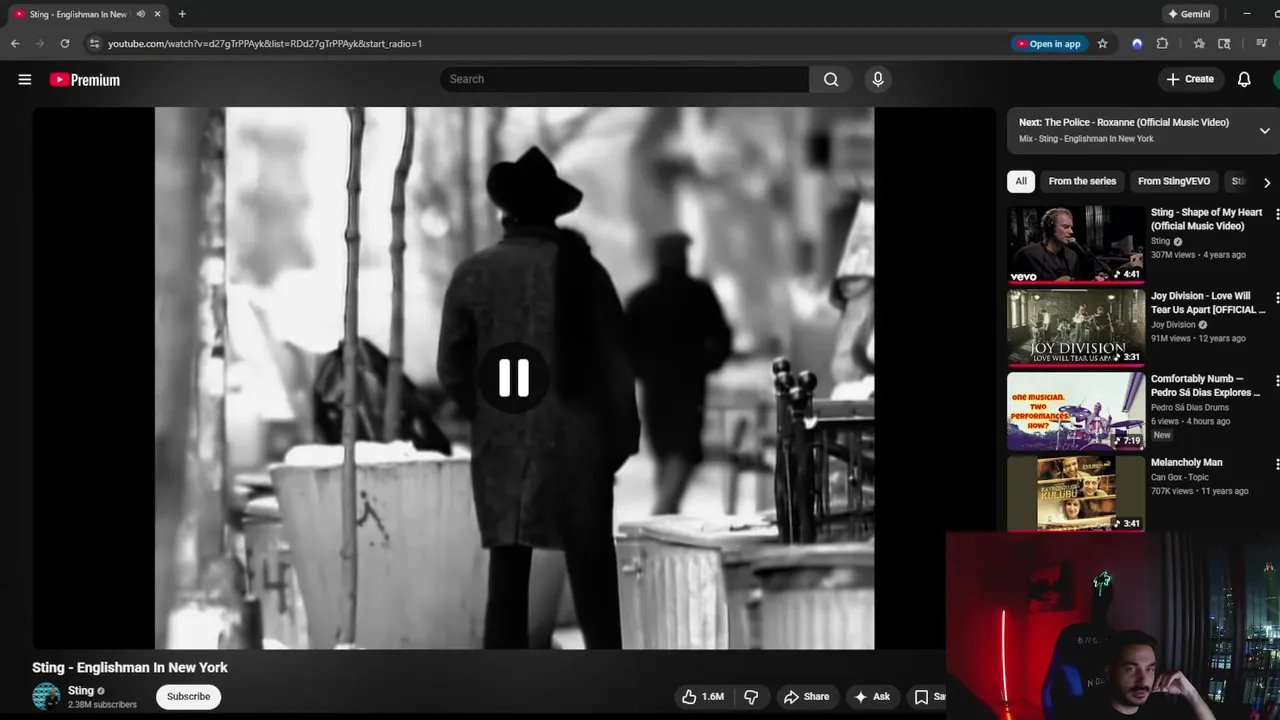Open the blue round extension icon

point(1137,44)
